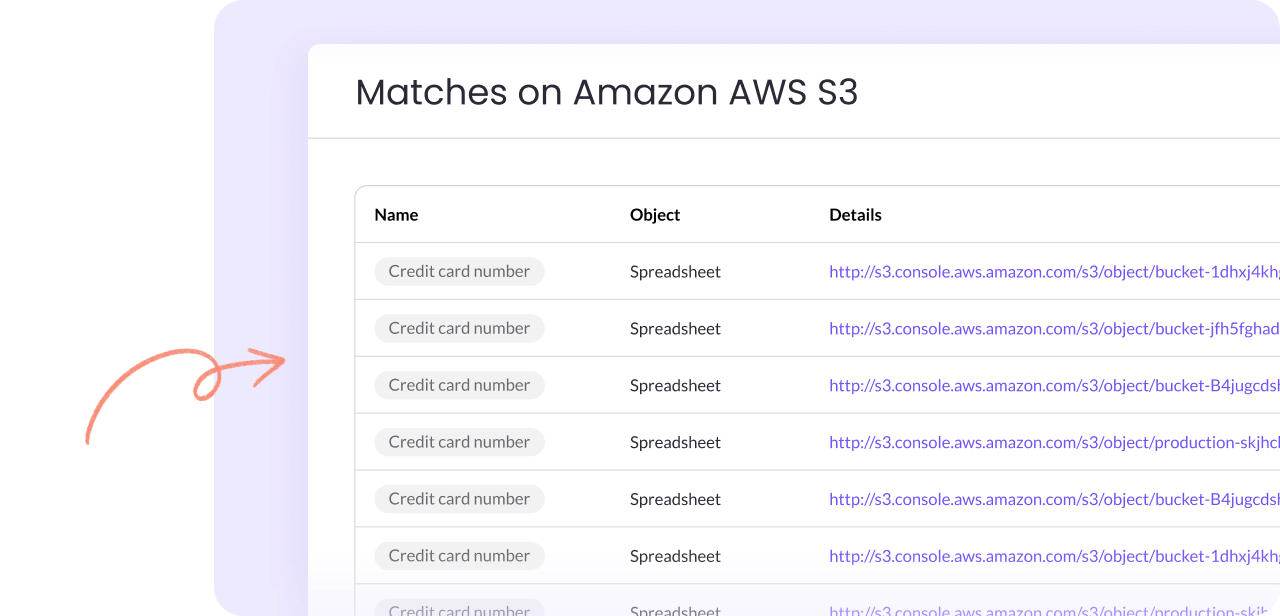Click the first row's Credit card number tag
1280x616 pixels.
tap(459, 271)
